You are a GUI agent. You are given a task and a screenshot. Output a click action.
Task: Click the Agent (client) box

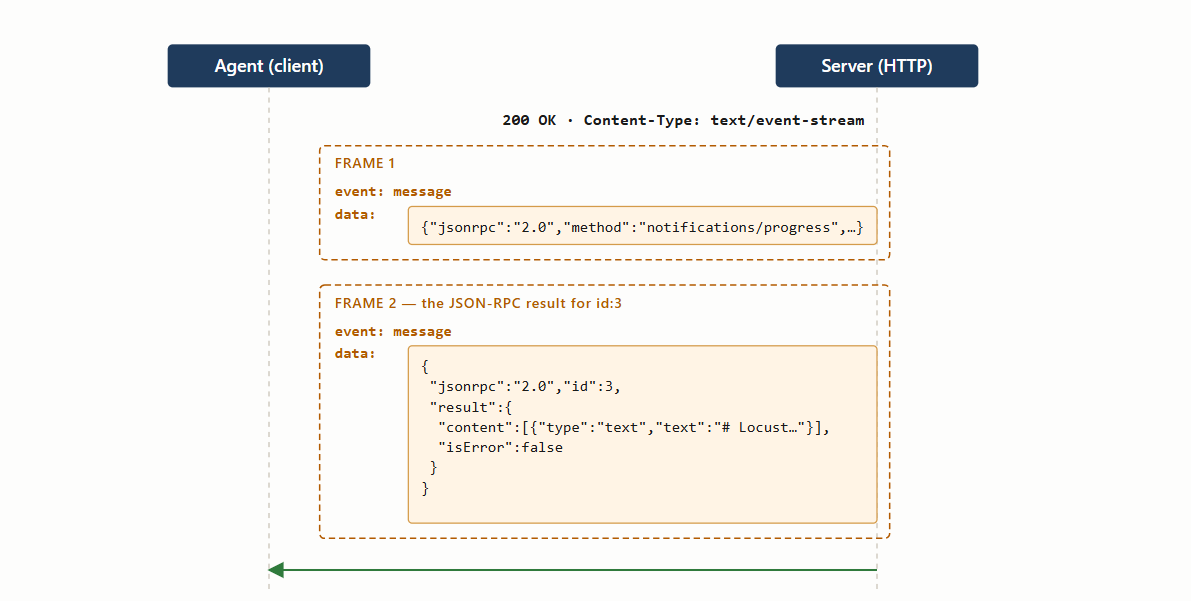pyautogui.click(x=269, y=66)
